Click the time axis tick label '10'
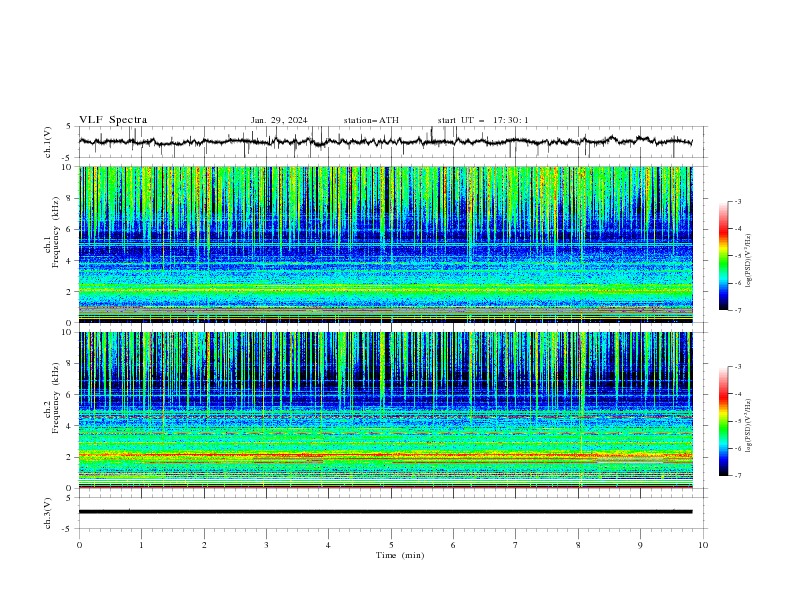 [x=703, y=545]
